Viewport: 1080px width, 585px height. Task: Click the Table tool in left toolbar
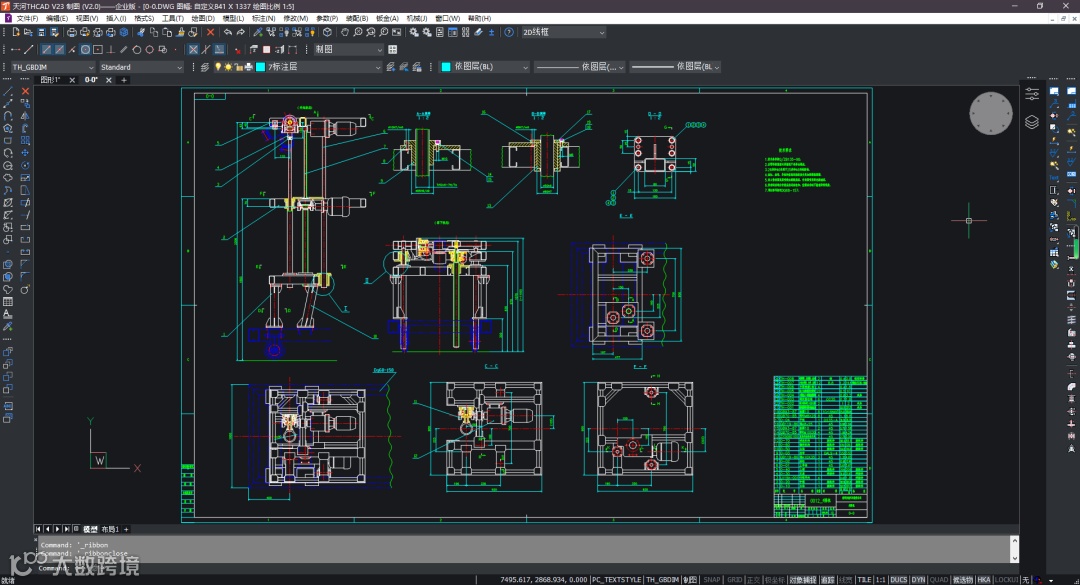tap(8, 301)
